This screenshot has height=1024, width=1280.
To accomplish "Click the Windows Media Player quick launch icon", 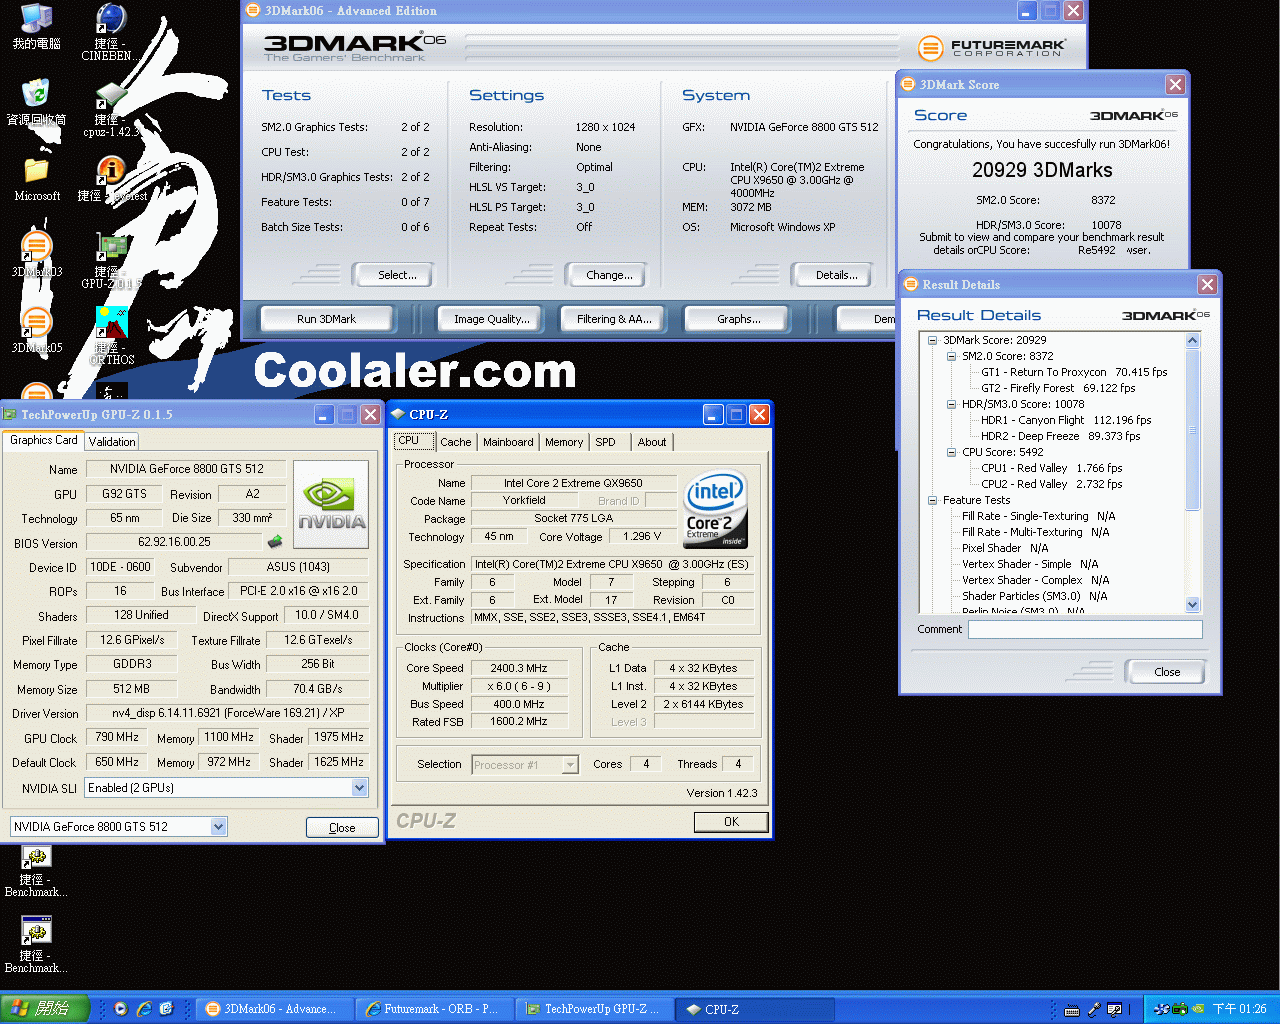I will click(121, 1009).
